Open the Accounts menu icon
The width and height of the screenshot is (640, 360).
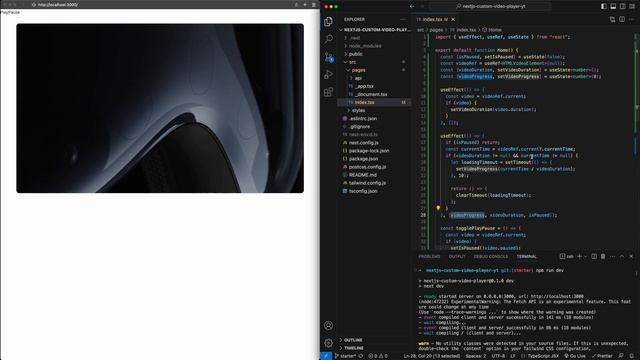[x=328, y=325]
